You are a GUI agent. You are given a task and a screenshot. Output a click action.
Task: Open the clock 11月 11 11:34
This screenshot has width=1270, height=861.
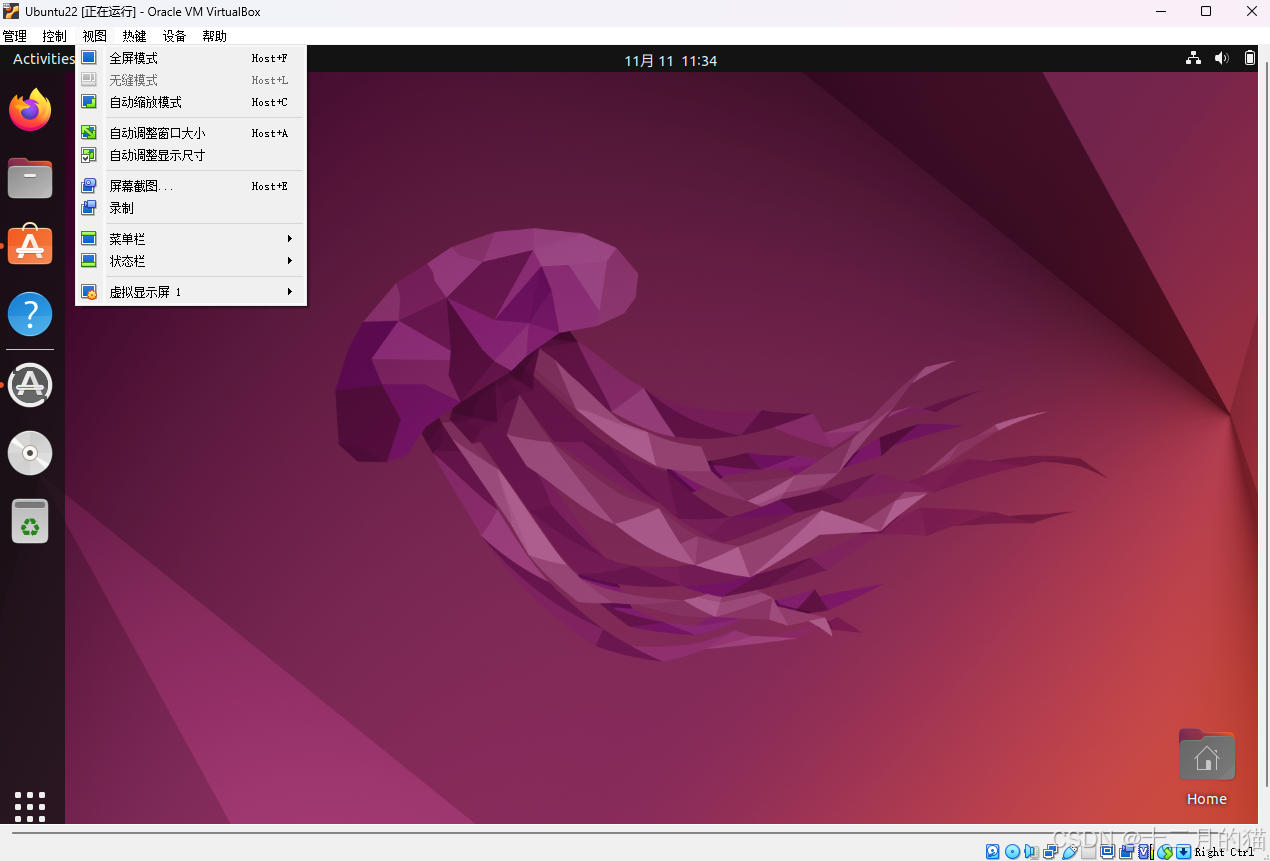(x=671, y=60)
